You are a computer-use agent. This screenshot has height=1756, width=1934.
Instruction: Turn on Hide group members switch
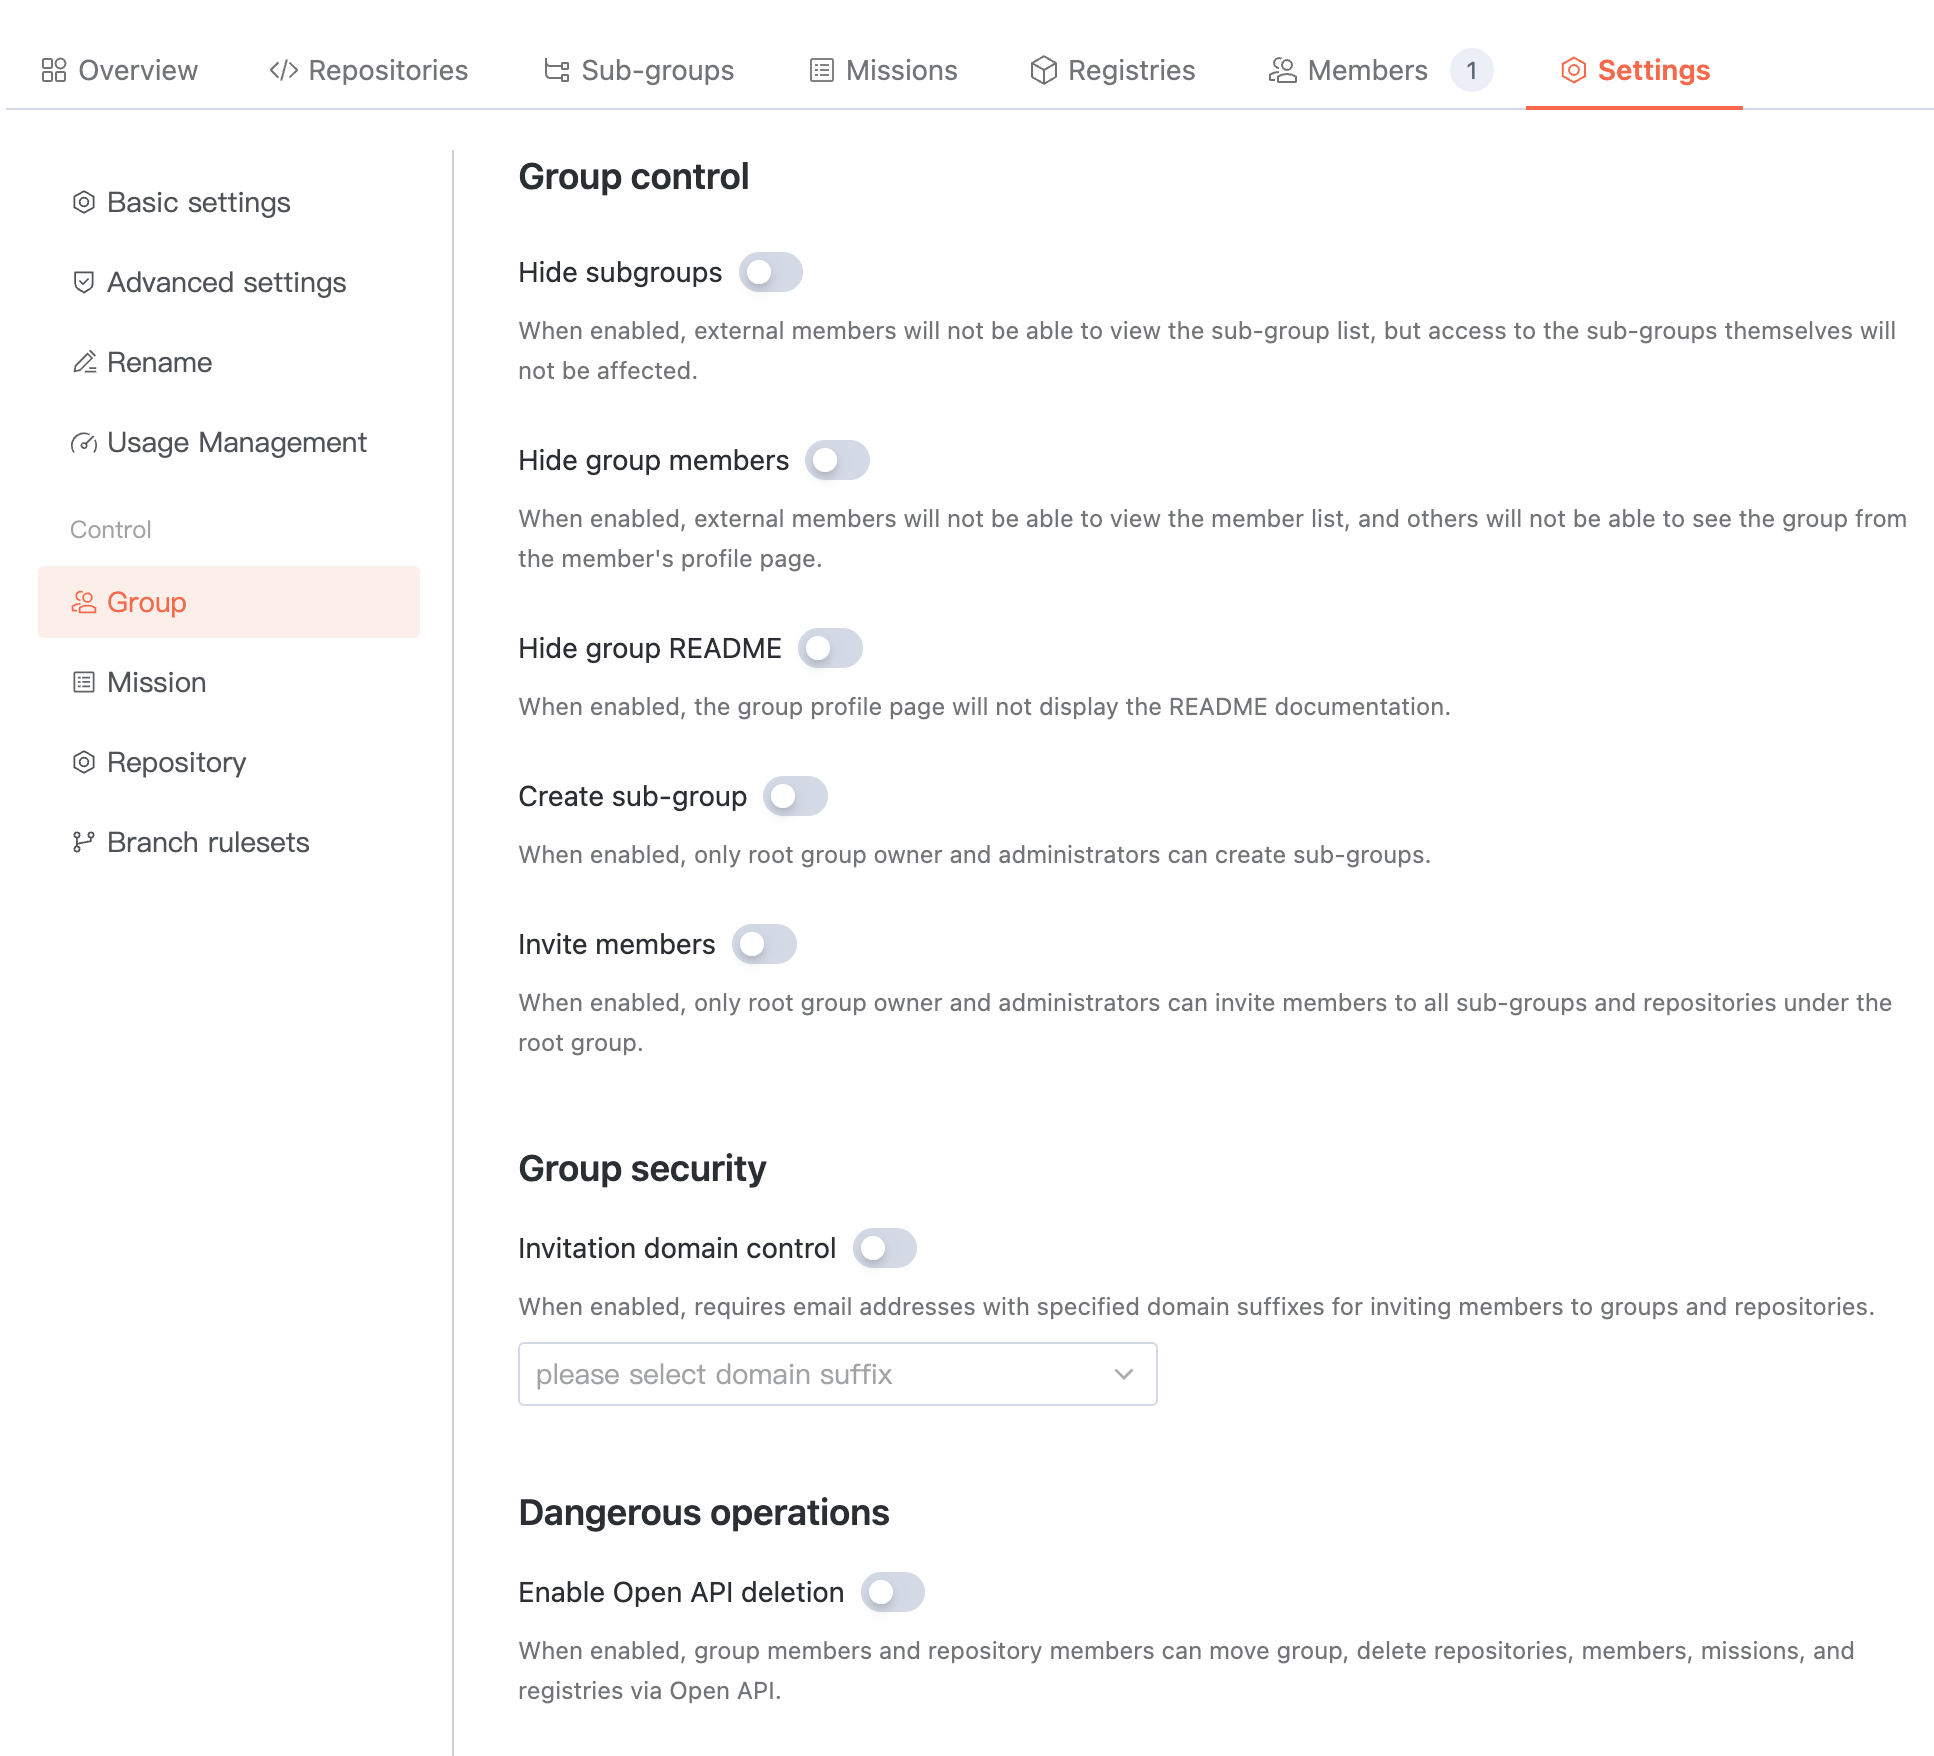(837, 460)
